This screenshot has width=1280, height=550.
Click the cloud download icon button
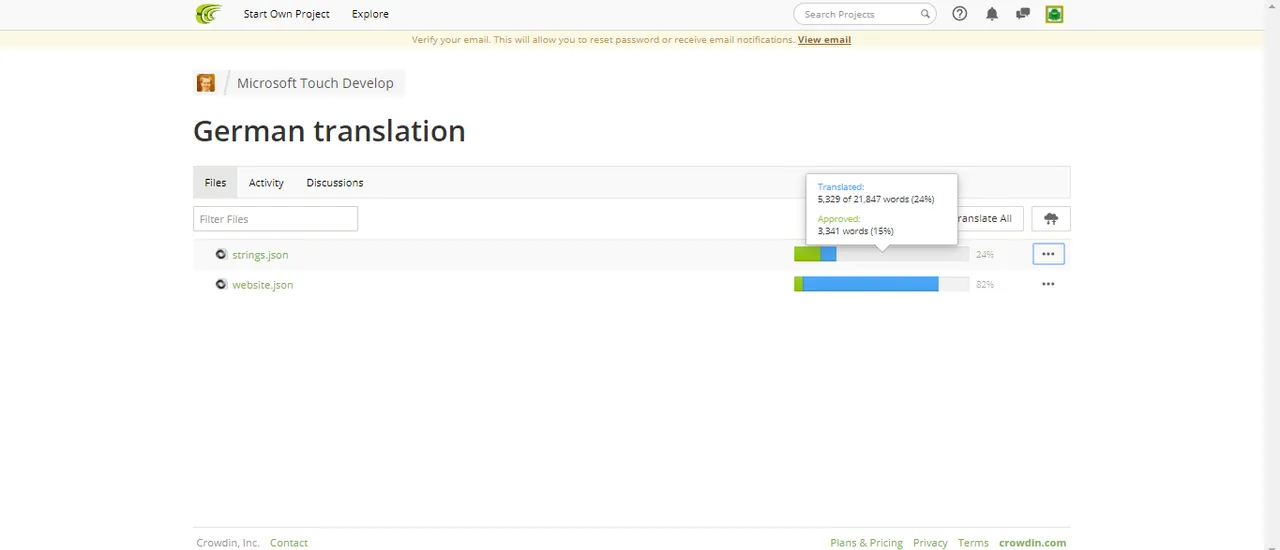tap(1051, 218)
